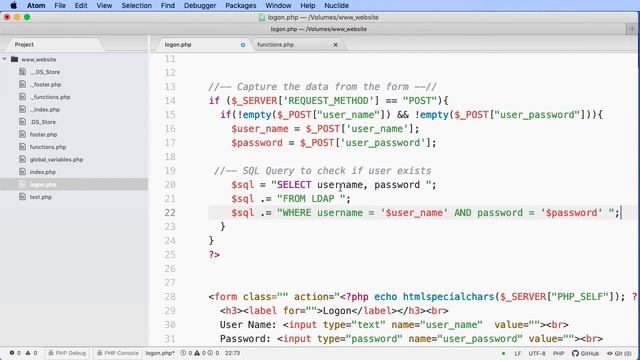Open the Find menu
The height and width of the screenshot is (360, 640).
167,6
